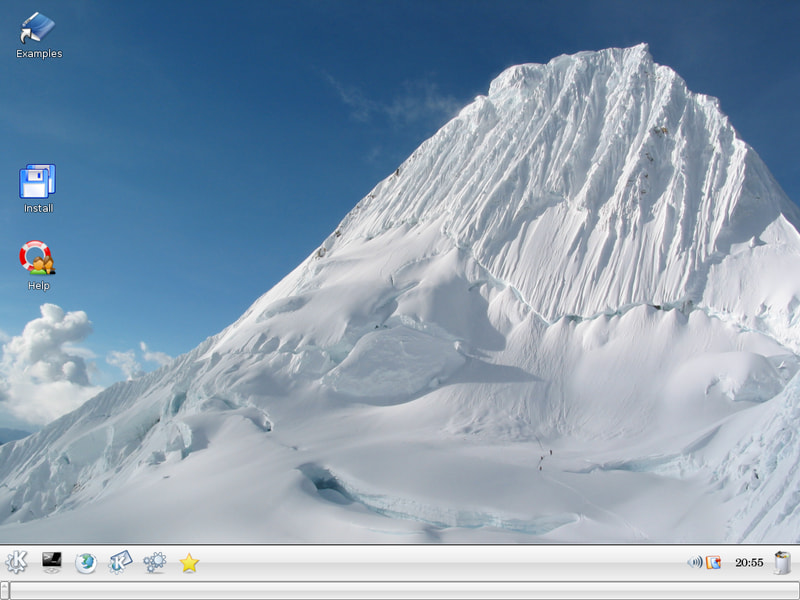Viewport: 800px width, 600px height.
Task: Click the taskbar grip handle at left
Action: coord(5,590)
